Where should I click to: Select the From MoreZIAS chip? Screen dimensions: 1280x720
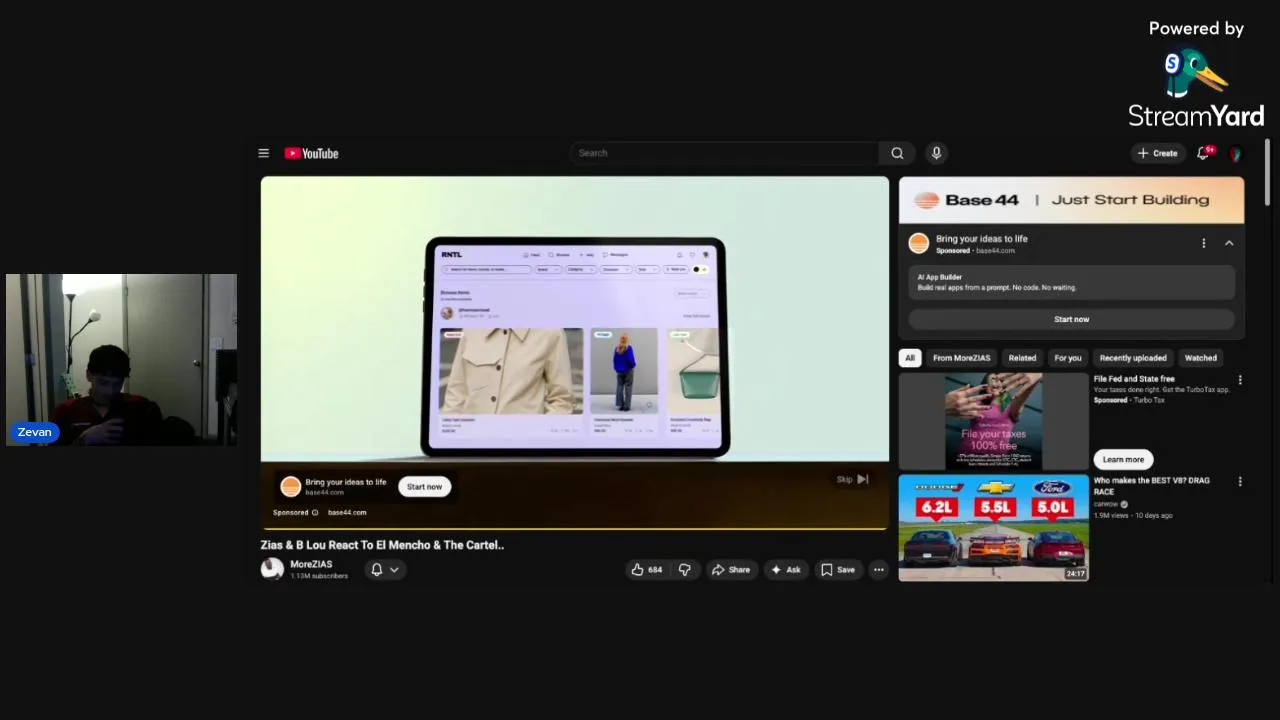pyautogui.click(x=961, y=358)
